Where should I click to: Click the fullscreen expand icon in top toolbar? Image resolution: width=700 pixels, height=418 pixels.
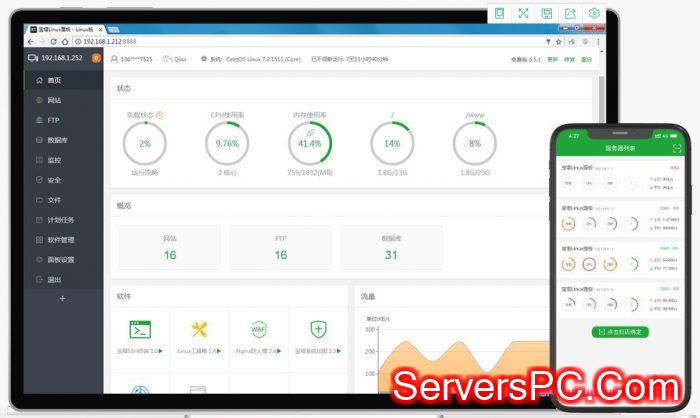(522, 13)
